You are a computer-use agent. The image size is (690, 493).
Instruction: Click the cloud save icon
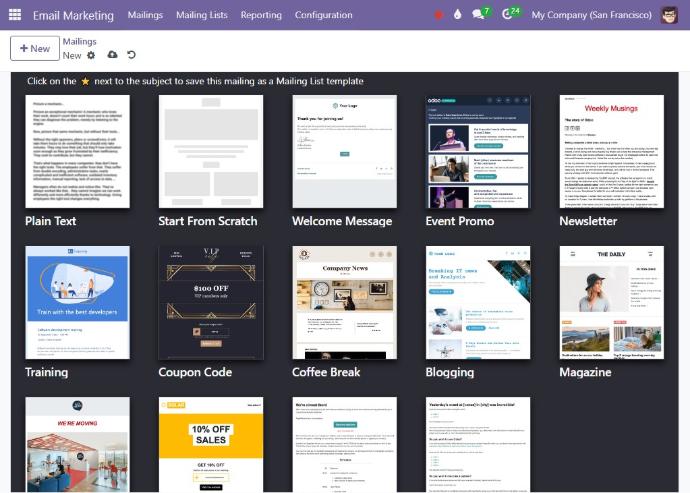click(112, 56)
